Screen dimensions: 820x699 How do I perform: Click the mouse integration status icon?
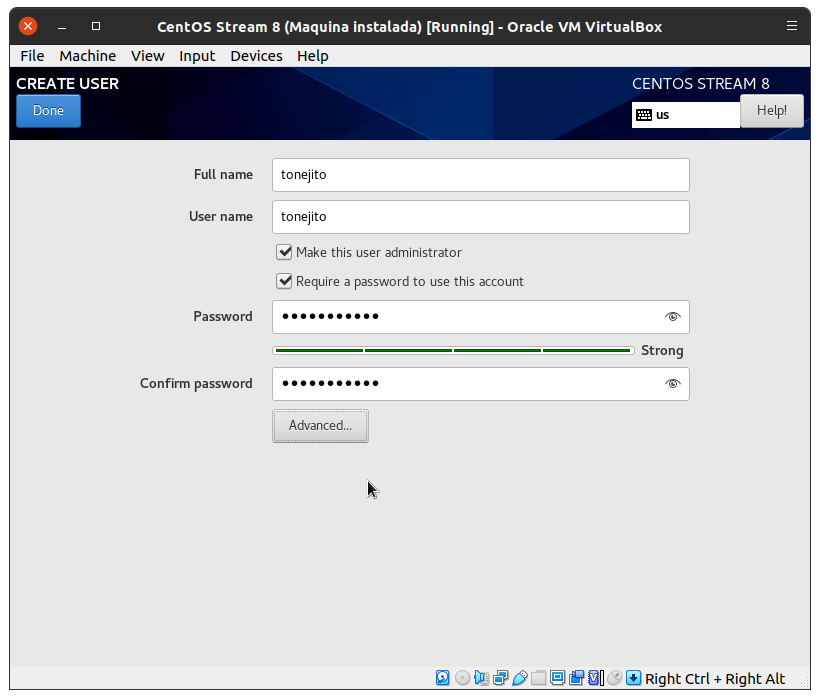pyautogui.click(x=615, y=678)
